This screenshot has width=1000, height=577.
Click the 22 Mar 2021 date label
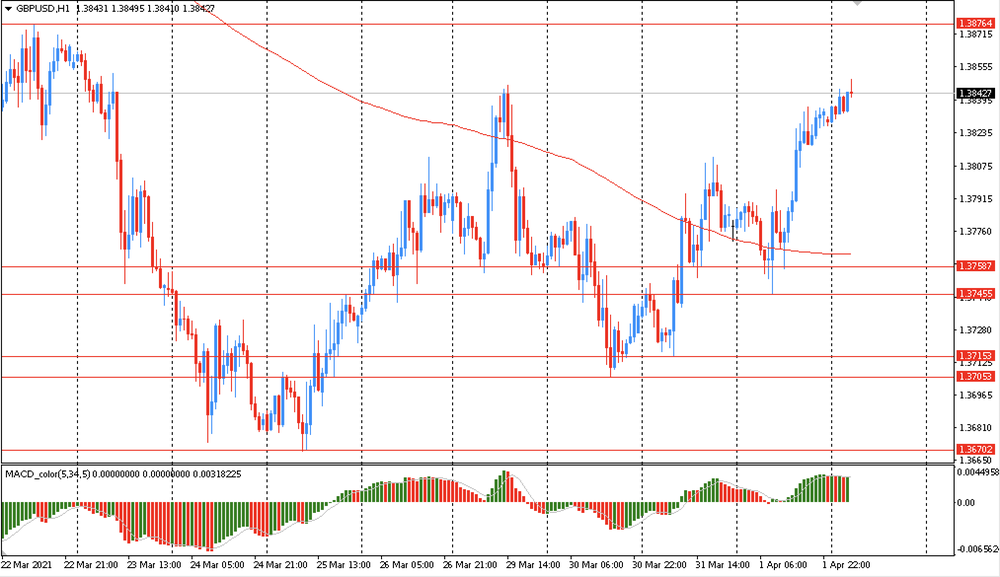(x=27, y=565)
